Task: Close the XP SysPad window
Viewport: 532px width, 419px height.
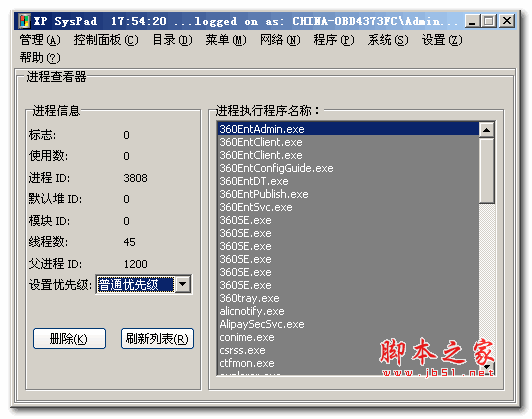Action: click(507, 21)
